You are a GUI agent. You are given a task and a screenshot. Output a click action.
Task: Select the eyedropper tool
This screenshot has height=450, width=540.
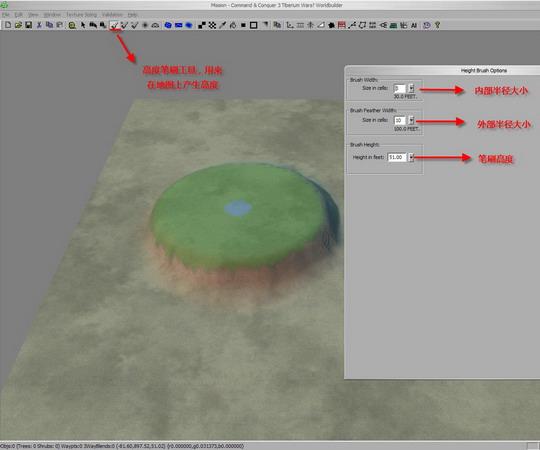click(222, 25)
